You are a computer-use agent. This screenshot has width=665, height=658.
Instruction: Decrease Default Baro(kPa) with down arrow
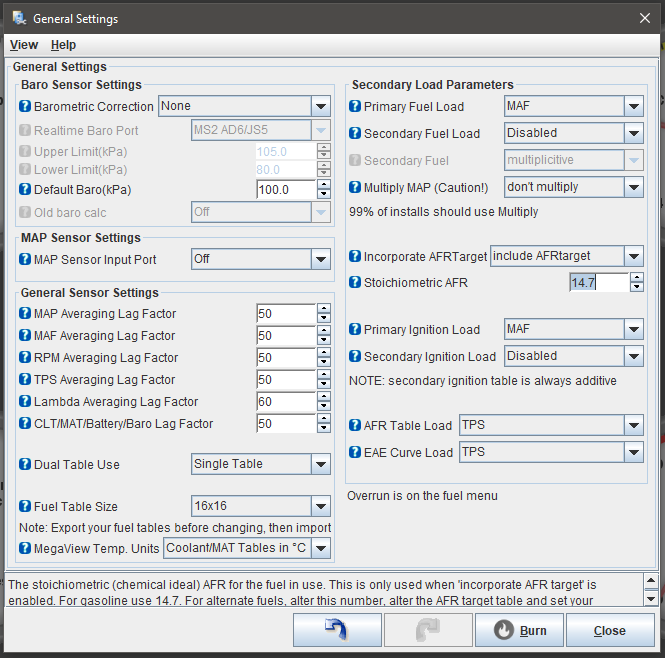(x=324, y=194)
